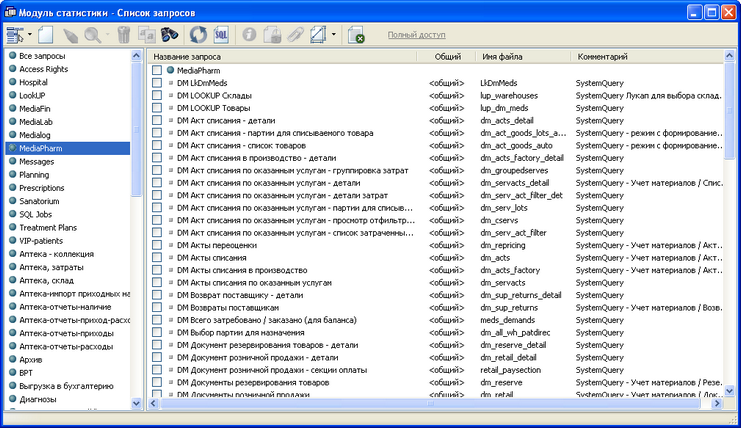Click the globe icon on the MediaPharm group row

171,70
